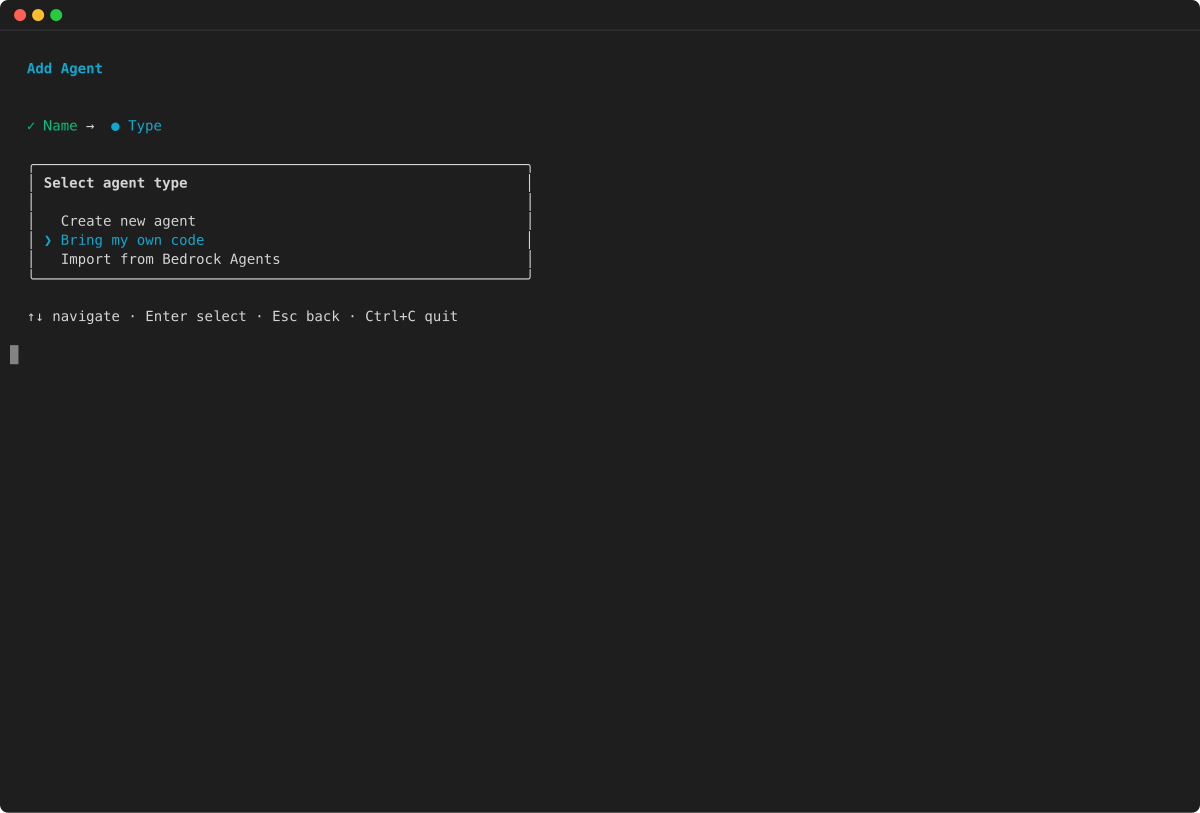Screen dimensions: 1200x813
Task: Click the up-down arrows in the navigate hint
Action: coord(34,316)
